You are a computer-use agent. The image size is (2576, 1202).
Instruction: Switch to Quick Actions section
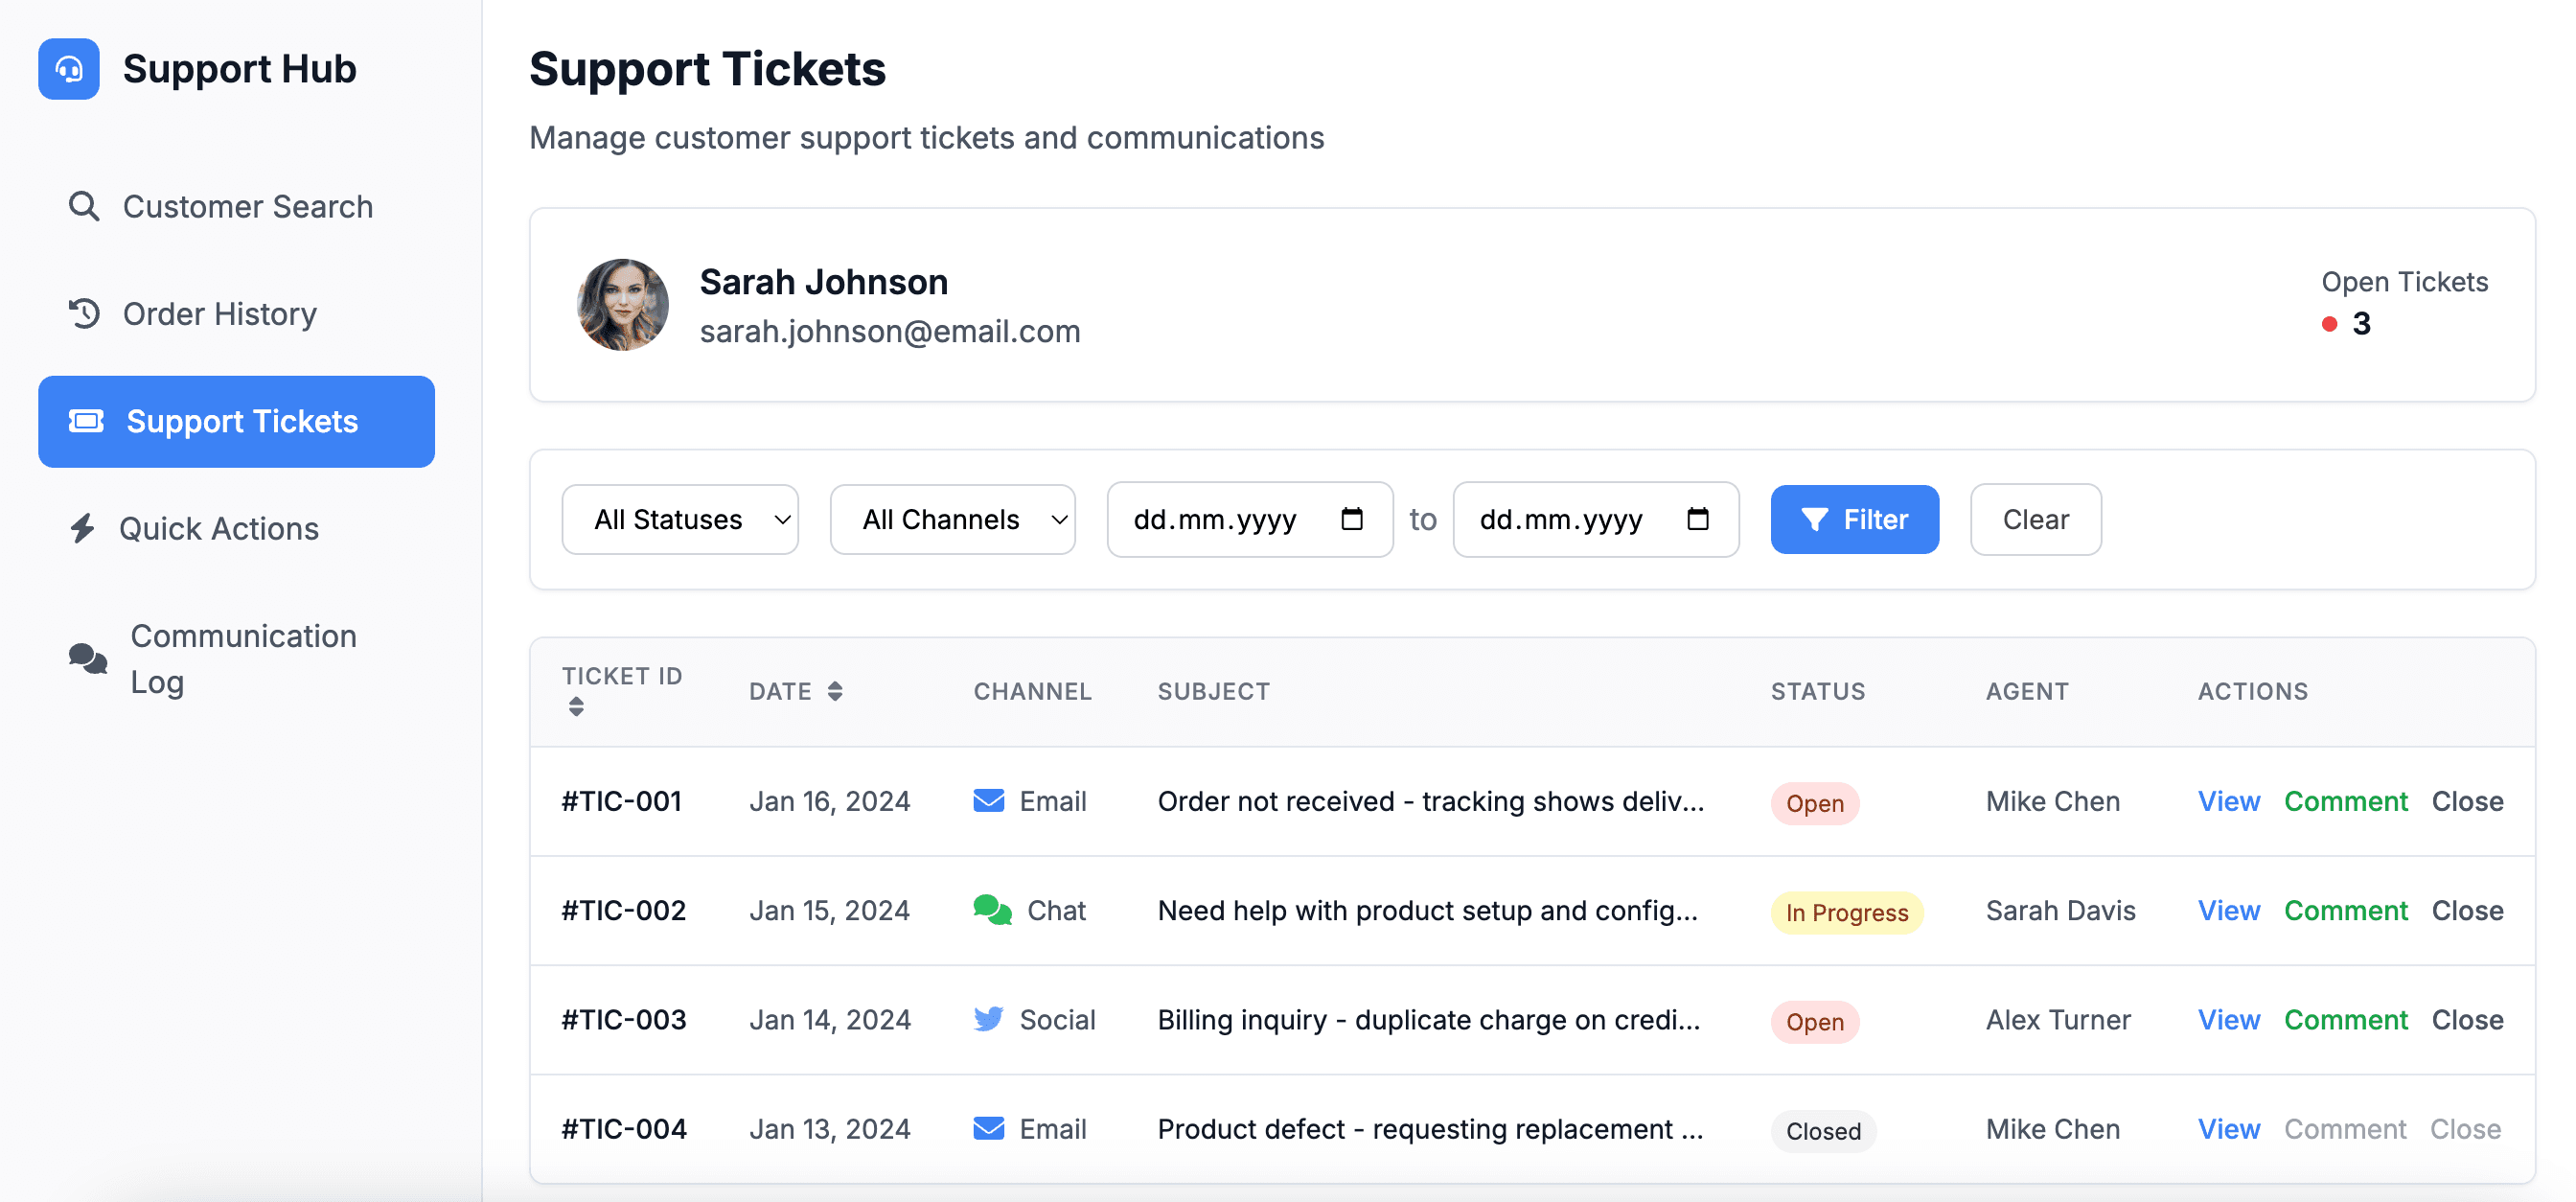pyautogui.click(x=221, y=528)
